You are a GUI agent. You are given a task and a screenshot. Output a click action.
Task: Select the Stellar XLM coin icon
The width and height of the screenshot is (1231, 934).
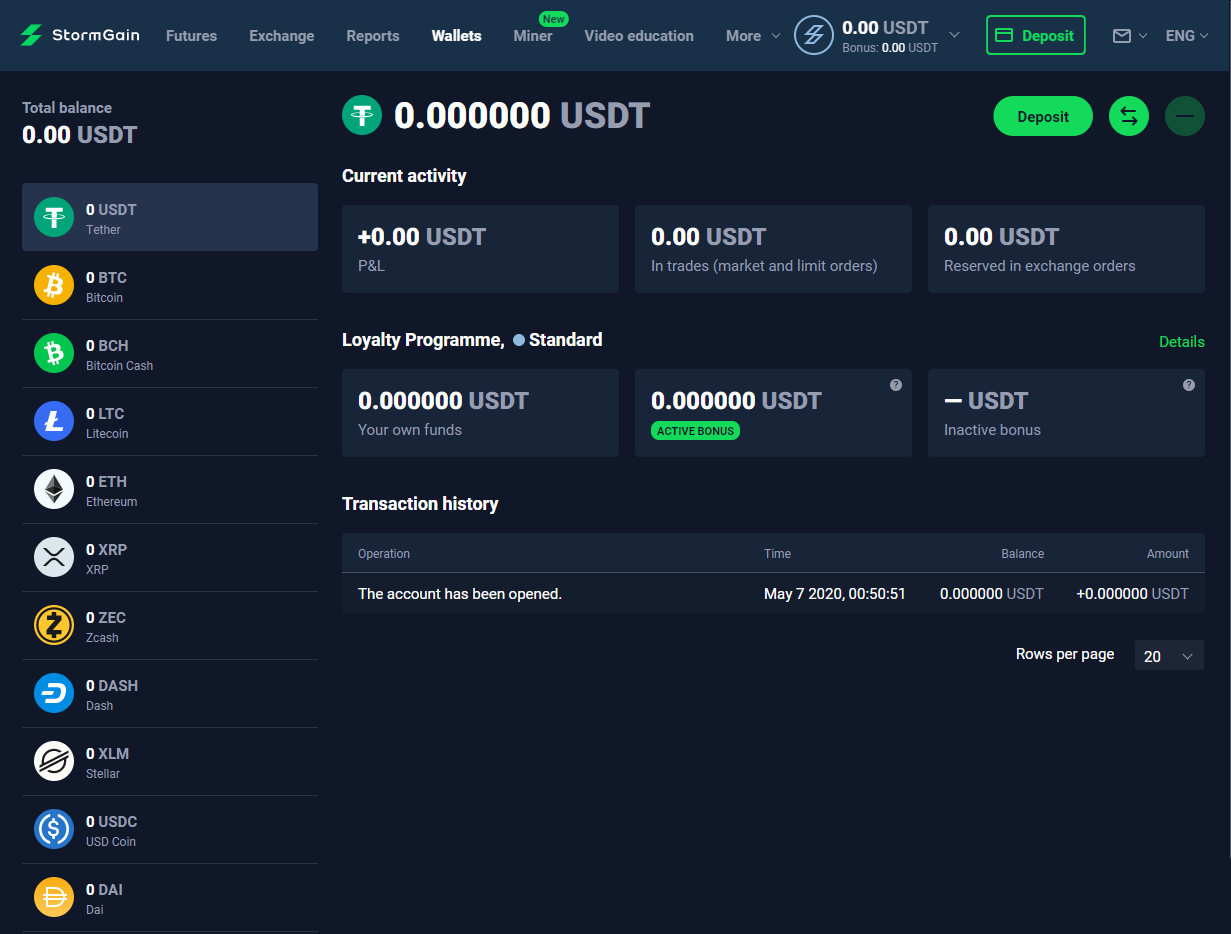pyautogui.click(x=54, y=761)
